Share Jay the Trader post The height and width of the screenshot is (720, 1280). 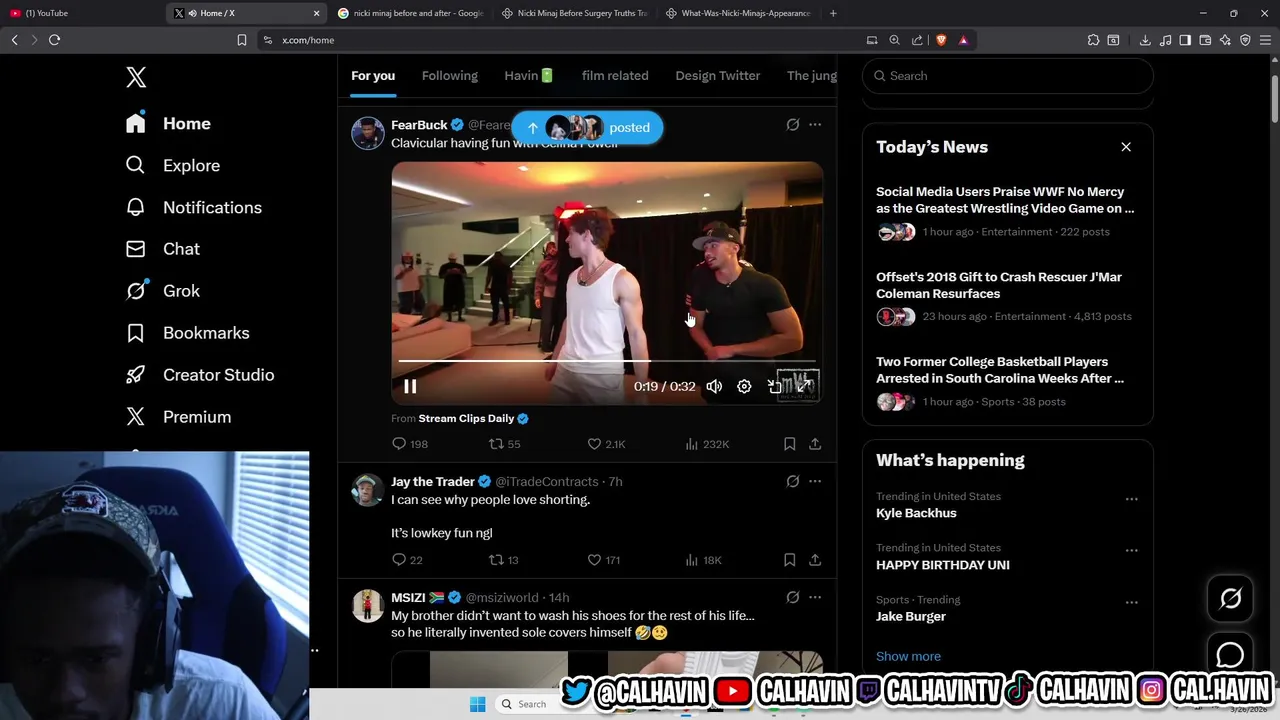(x=815, y=560)
